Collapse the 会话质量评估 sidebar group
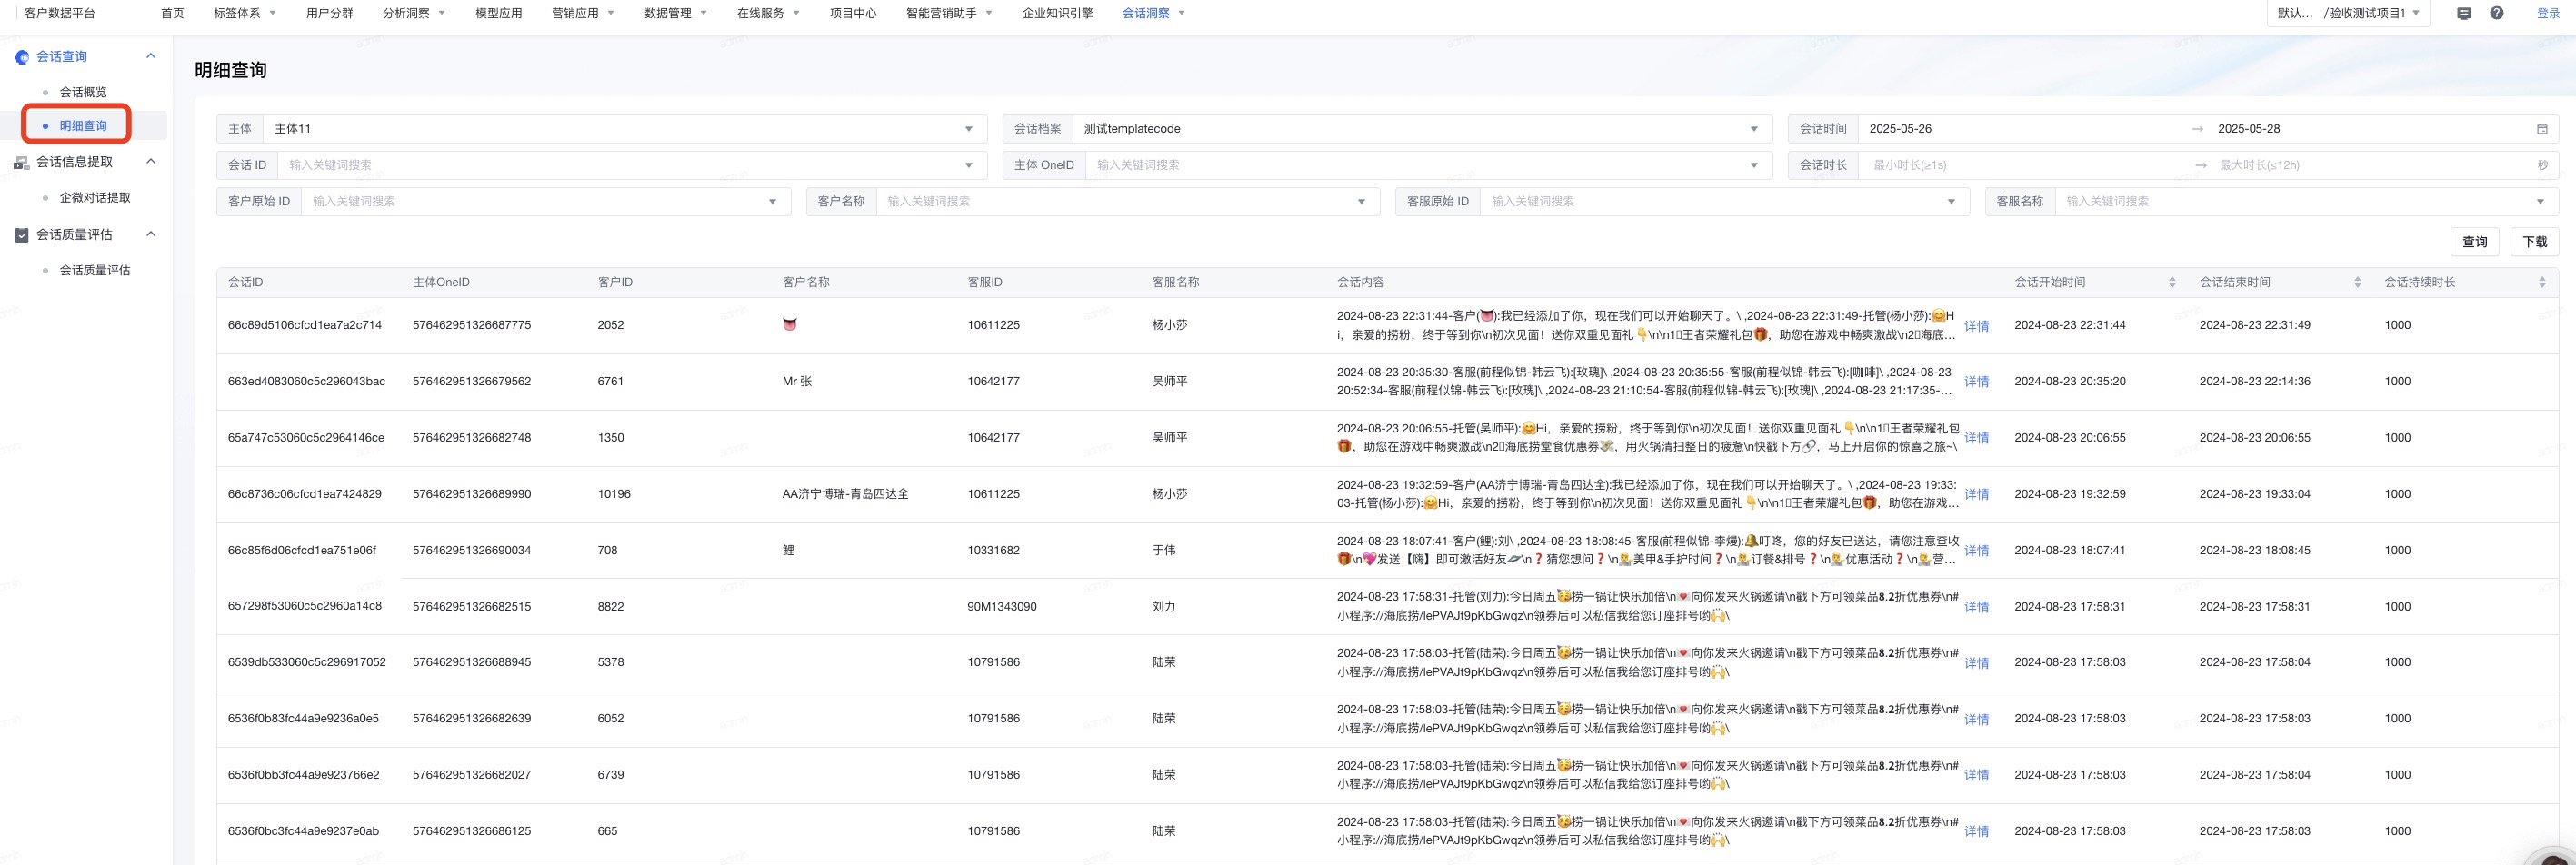2576x865 pixels. (x=151, y=234)
